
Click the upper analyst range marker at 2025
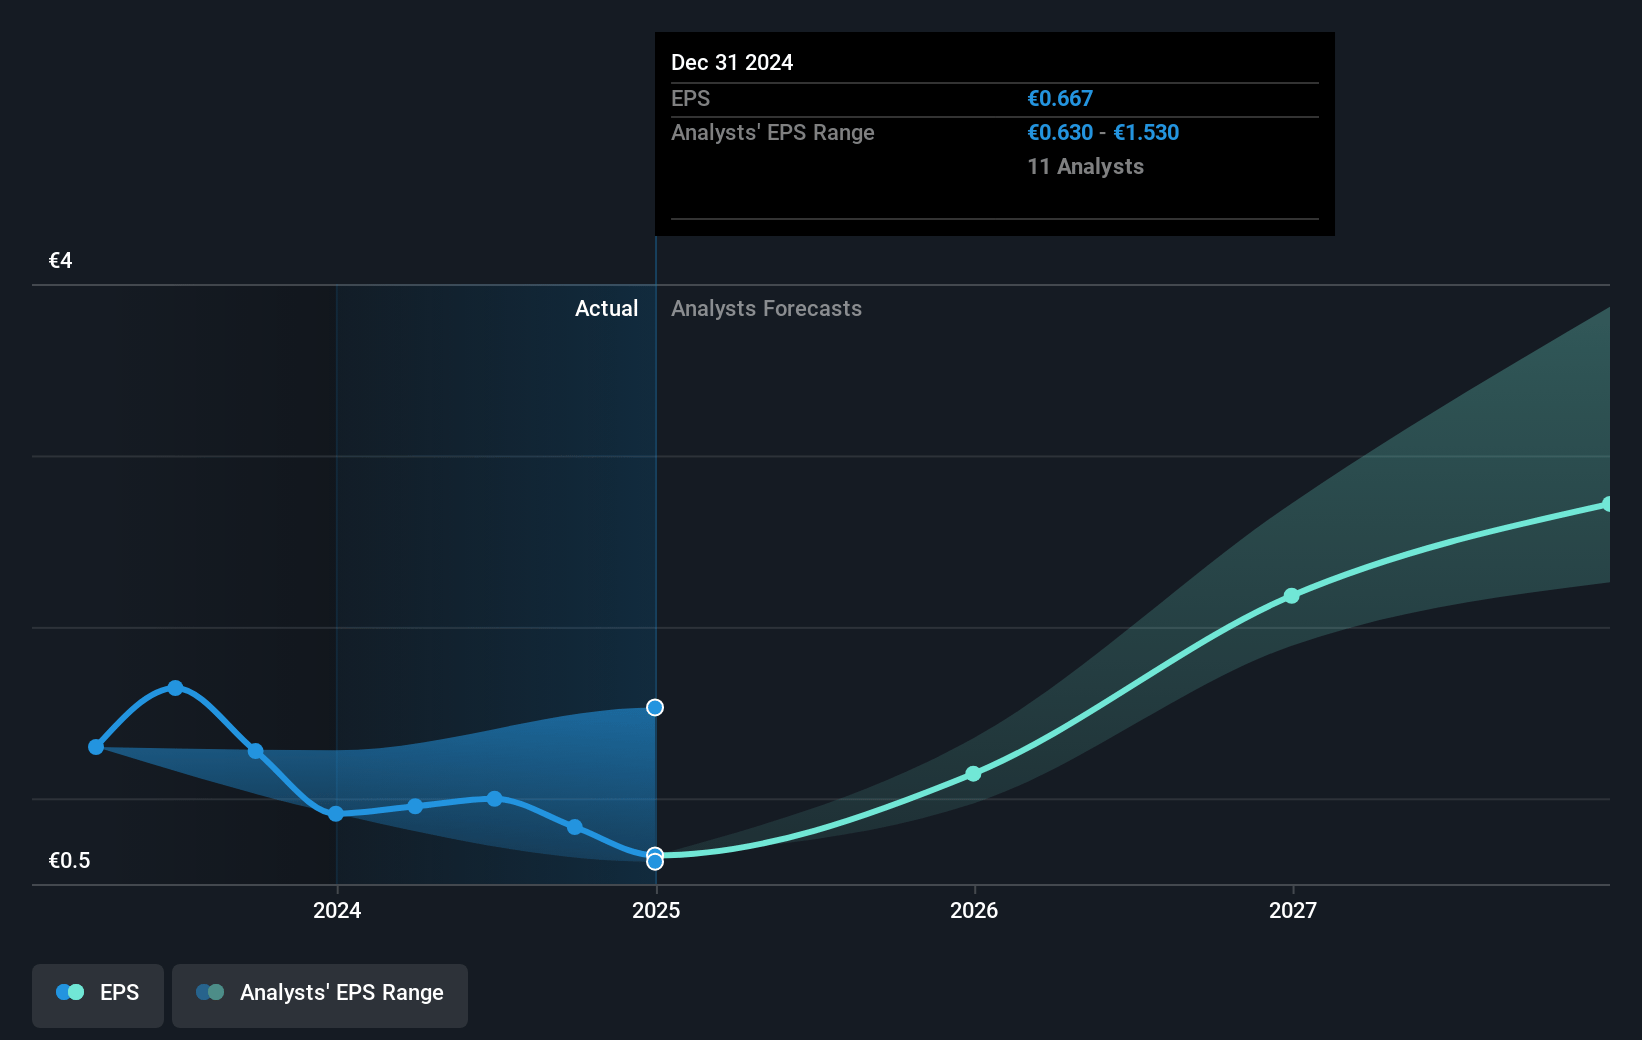coord(655,708)
